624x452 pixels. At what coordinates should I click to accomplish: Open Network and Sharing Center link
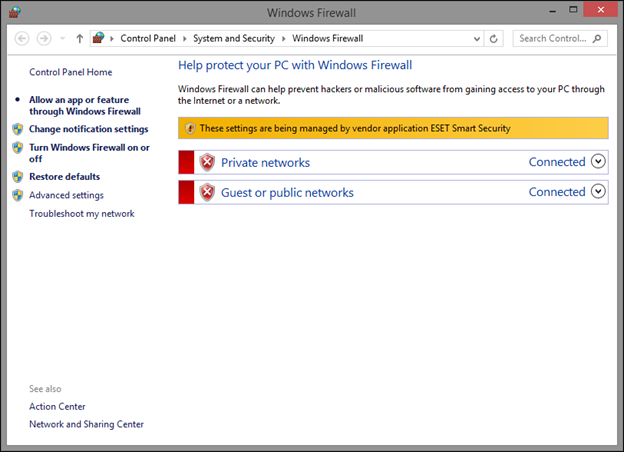click(x=86, y=424)
